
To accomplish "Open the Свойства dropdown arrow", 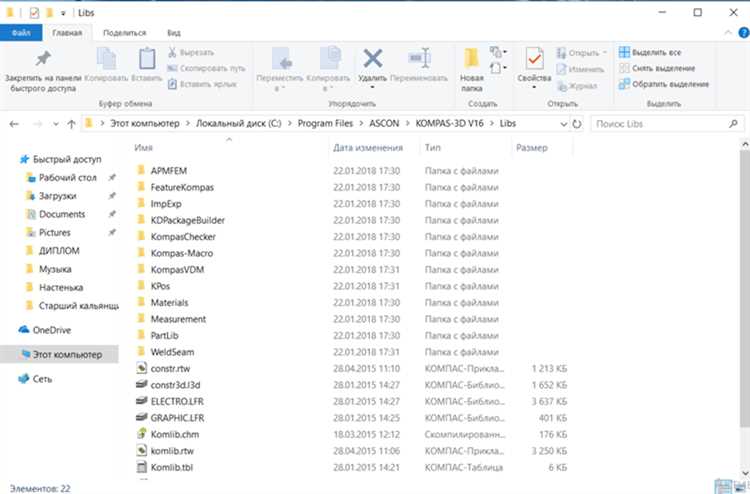I will 534,88.
